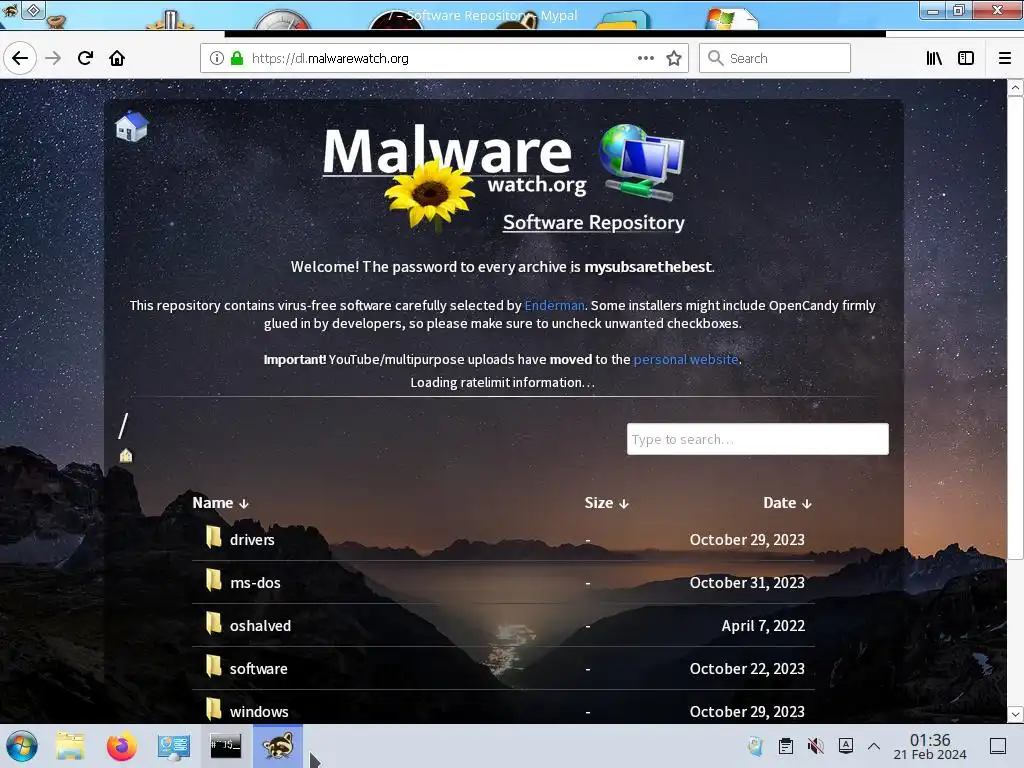Go back with the browser back arrow

(x=20, y=58)
